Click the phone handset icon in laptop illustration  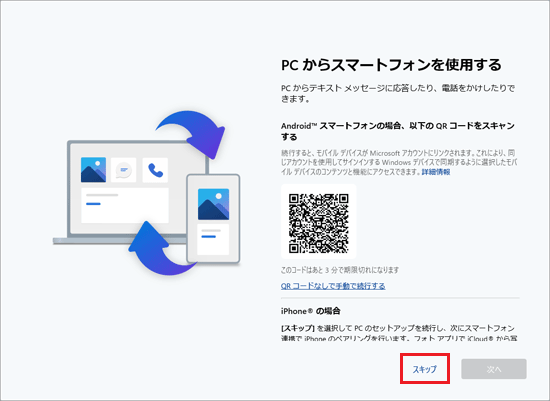155,170
